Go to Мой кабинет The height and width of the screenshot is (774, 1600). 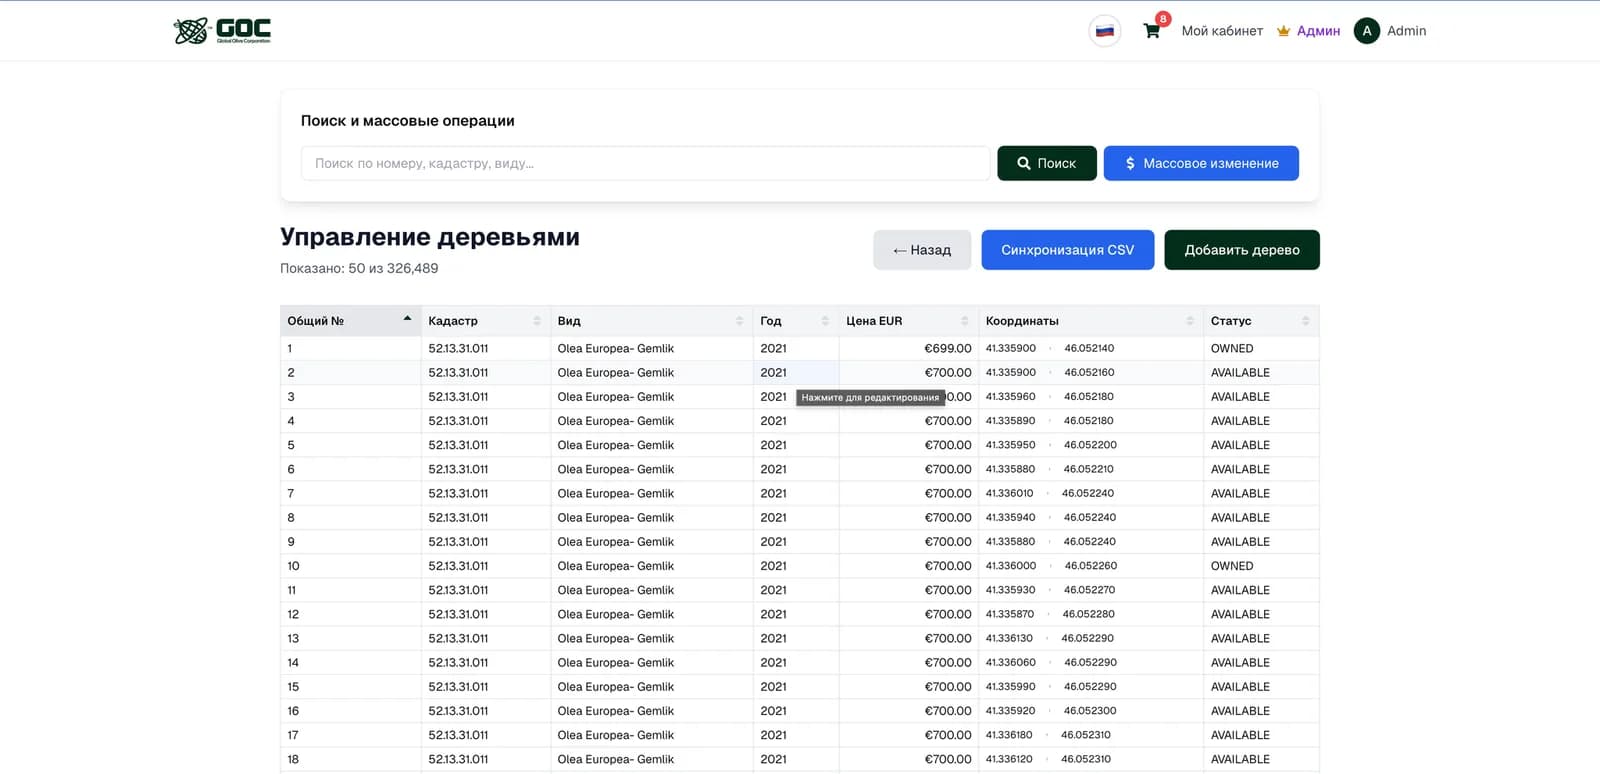click(x=1222, y=31)
